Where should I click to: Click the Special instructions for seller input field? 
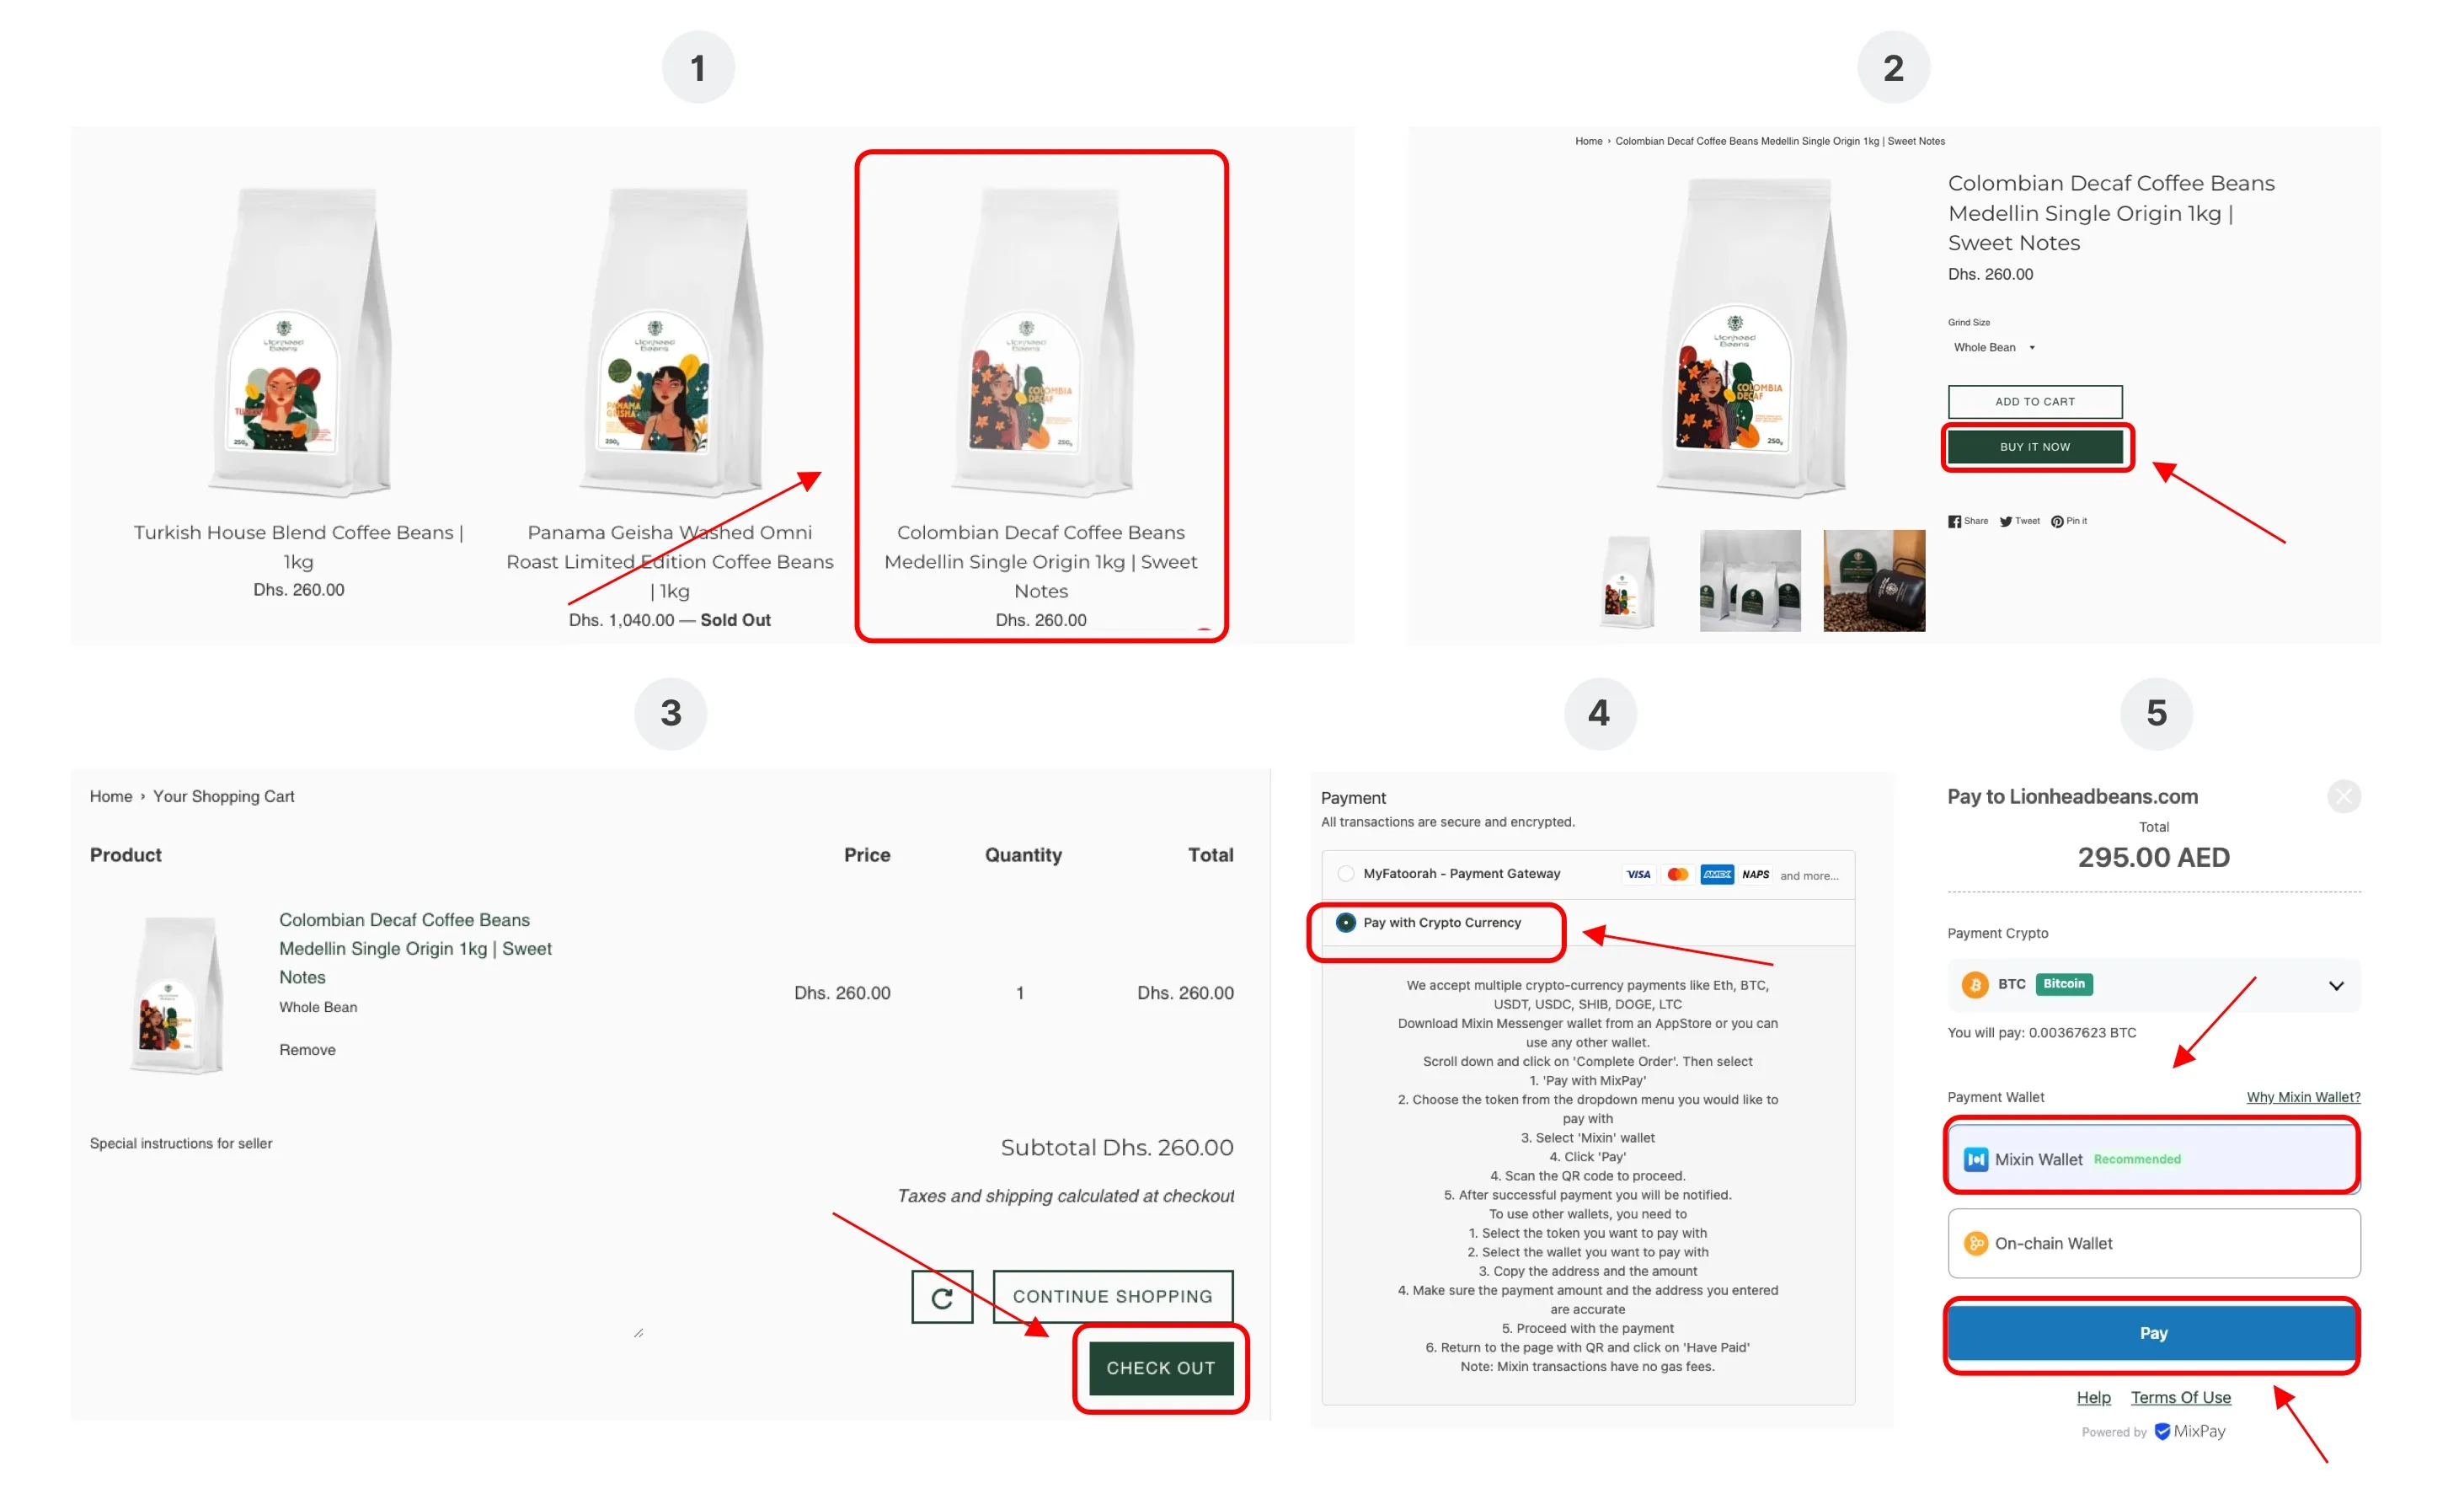[361, 1249]
